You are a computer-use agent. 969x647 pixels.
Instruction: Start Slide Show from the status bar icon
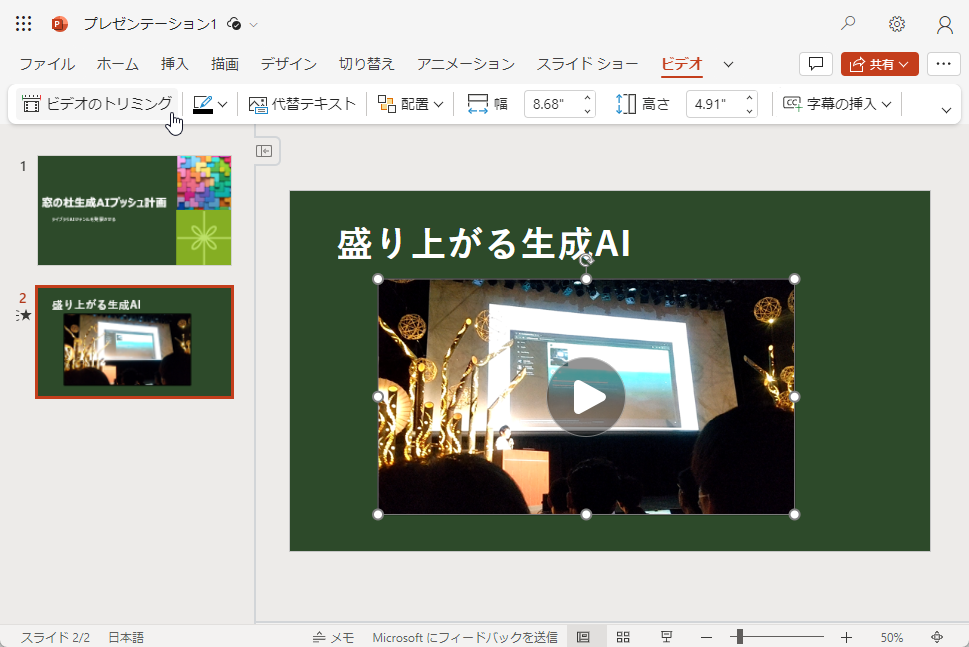[x=665, y=636]
